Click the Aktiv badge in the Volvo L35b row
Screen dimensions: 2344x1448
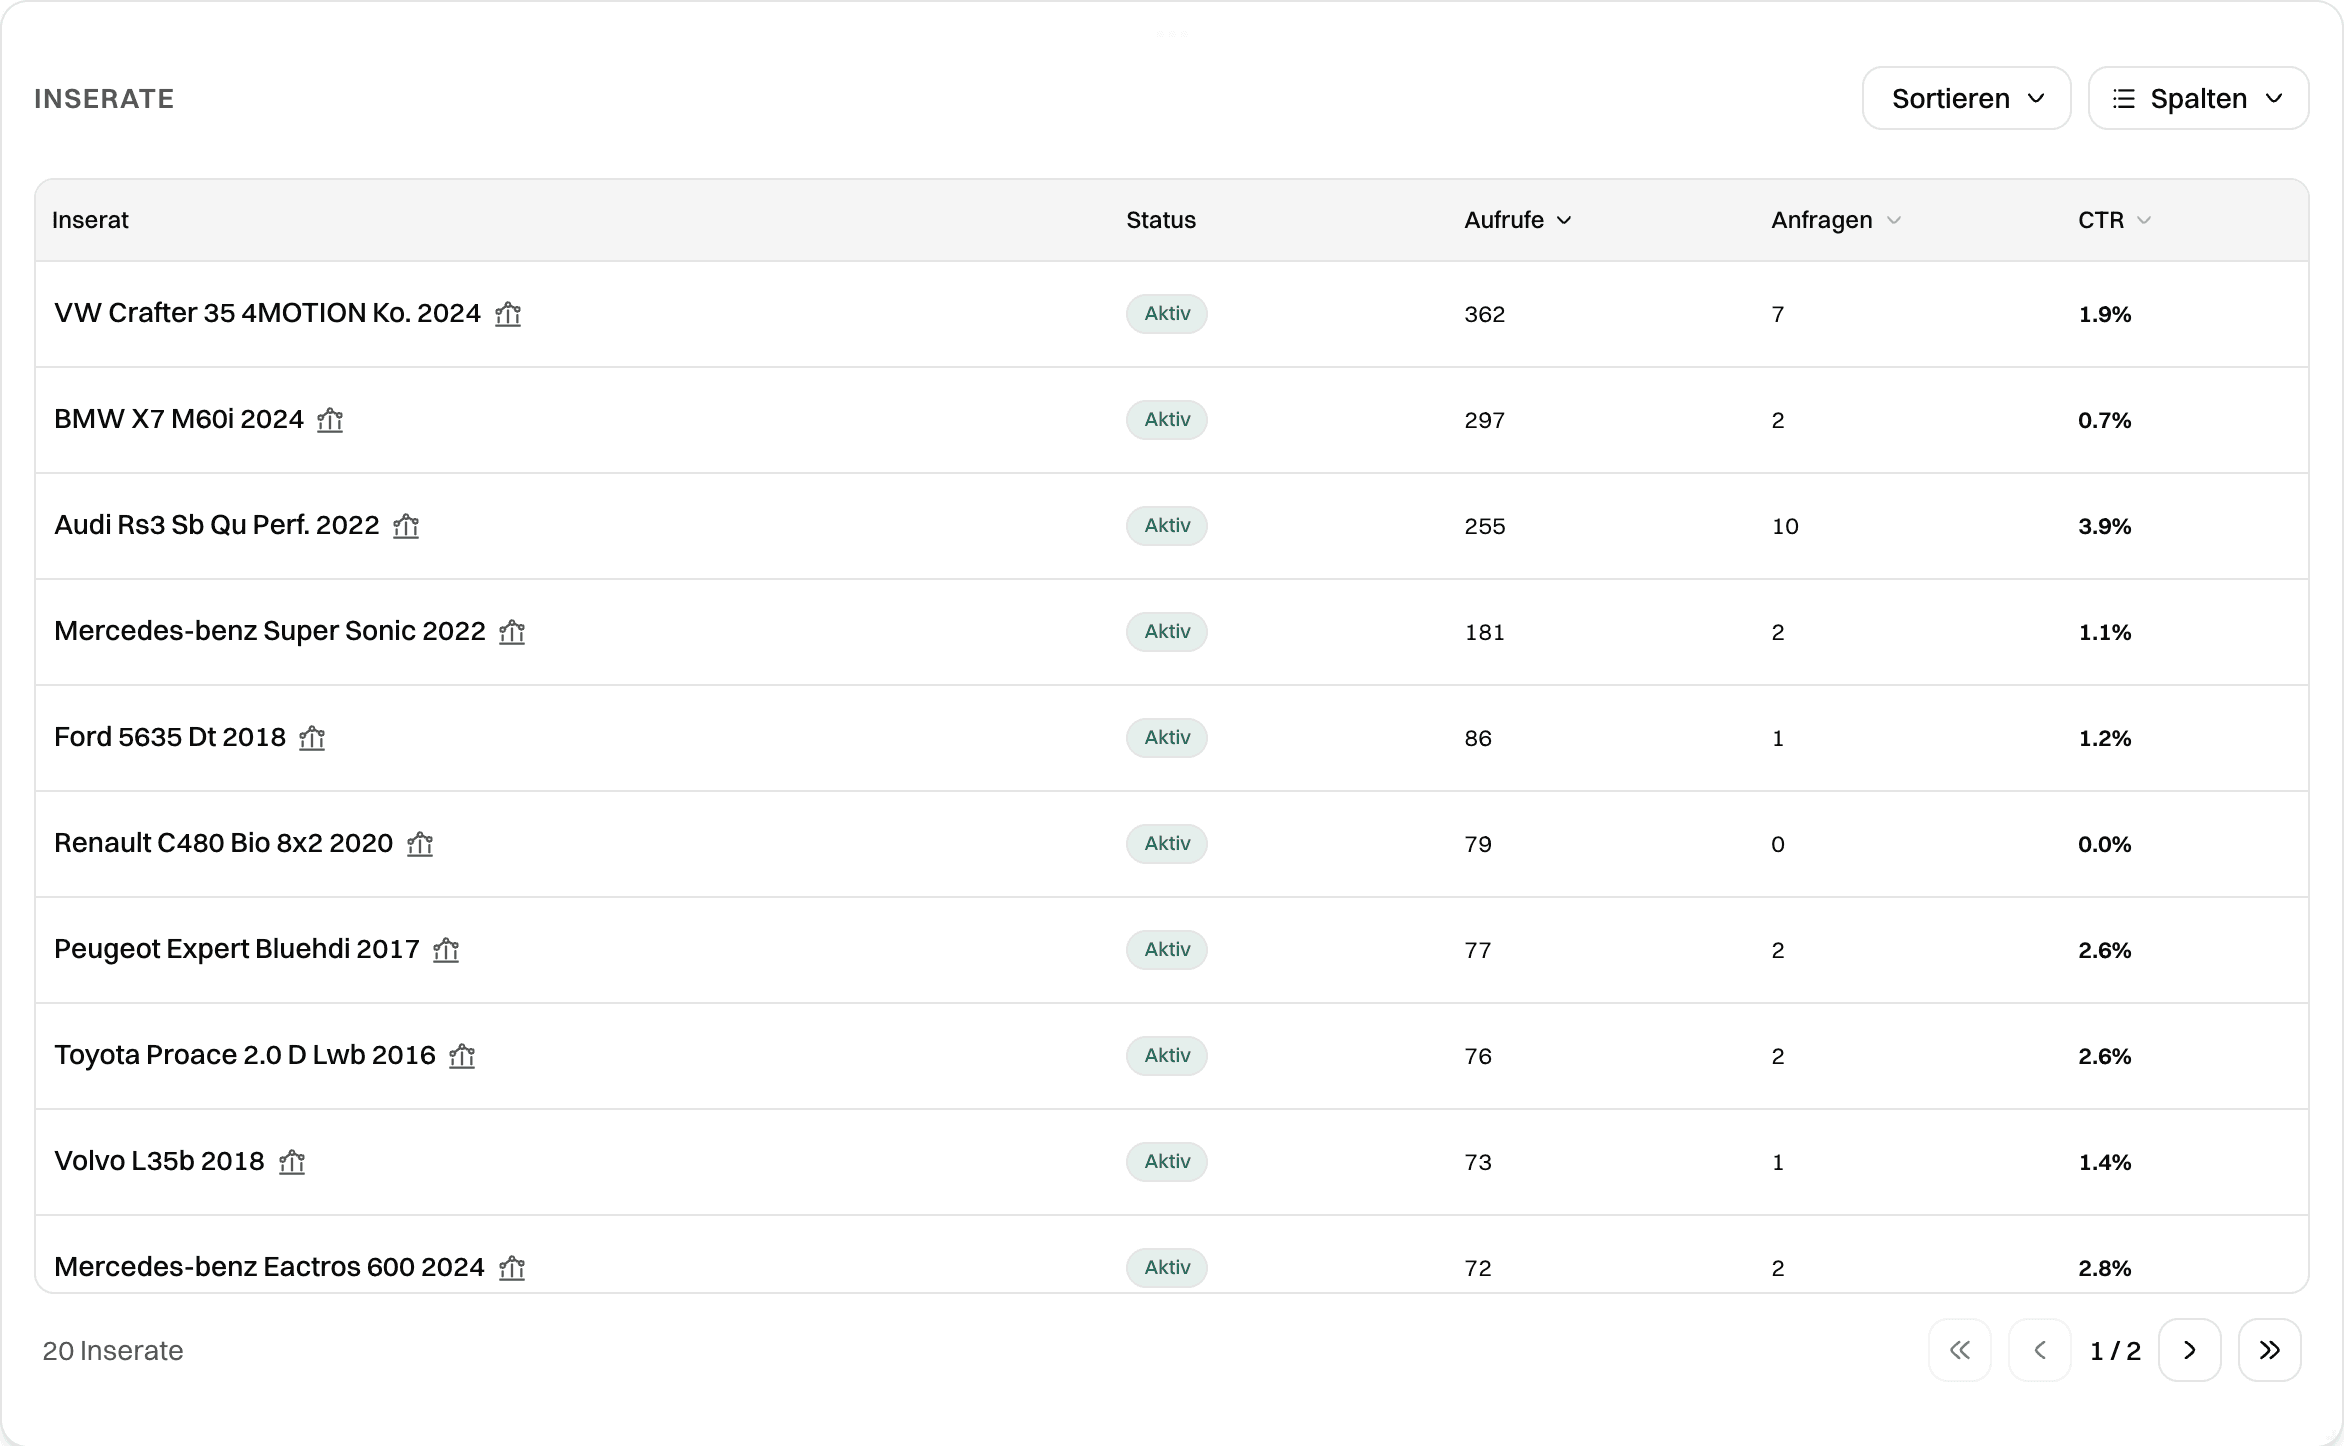pos(1167,1162)
